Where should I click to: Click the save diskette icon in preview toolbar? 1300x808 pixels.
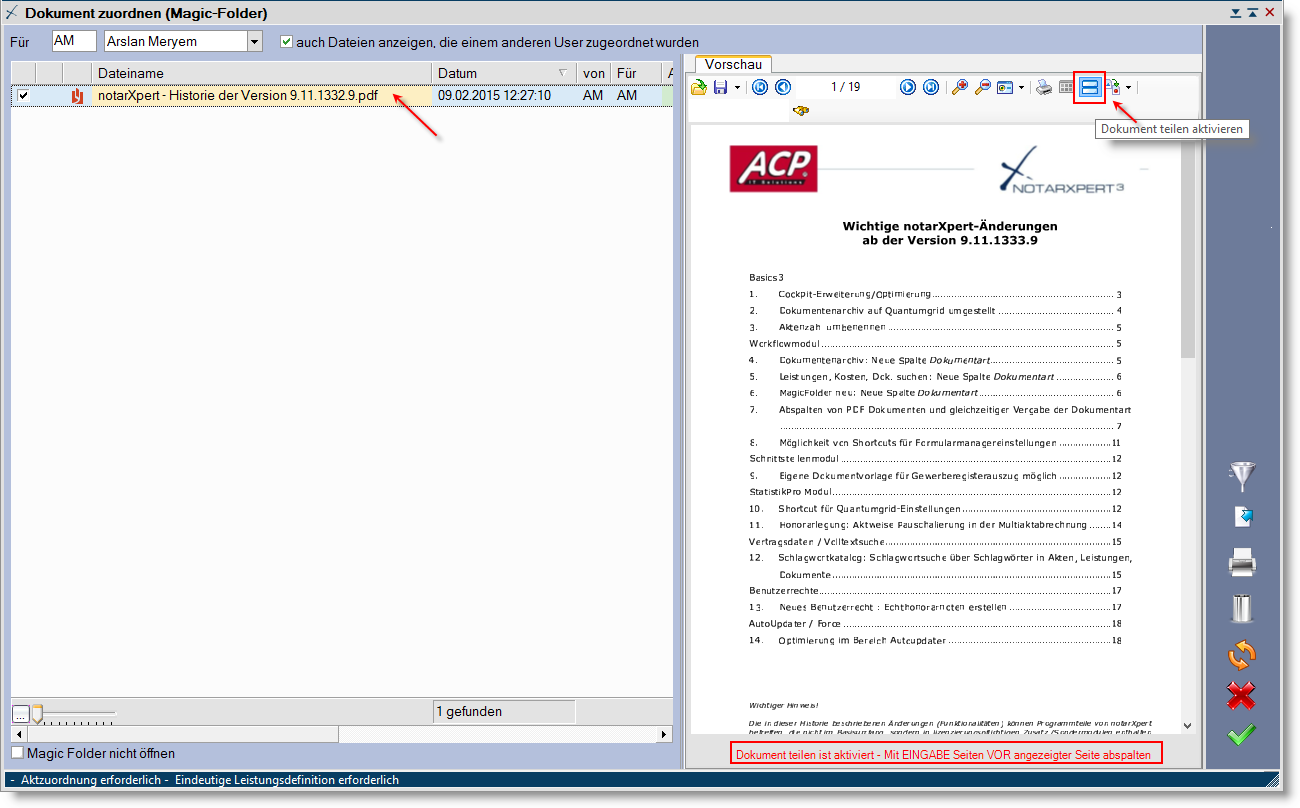tap(721, 88)
